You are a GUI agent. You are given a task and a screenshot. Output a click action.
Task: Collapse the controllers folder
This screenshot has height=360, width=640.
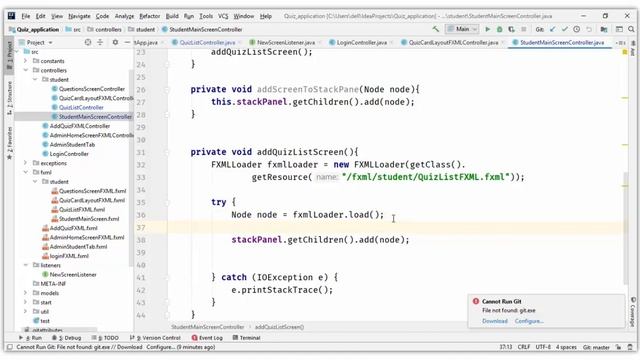pyautogui.click(x=25, y=70)
